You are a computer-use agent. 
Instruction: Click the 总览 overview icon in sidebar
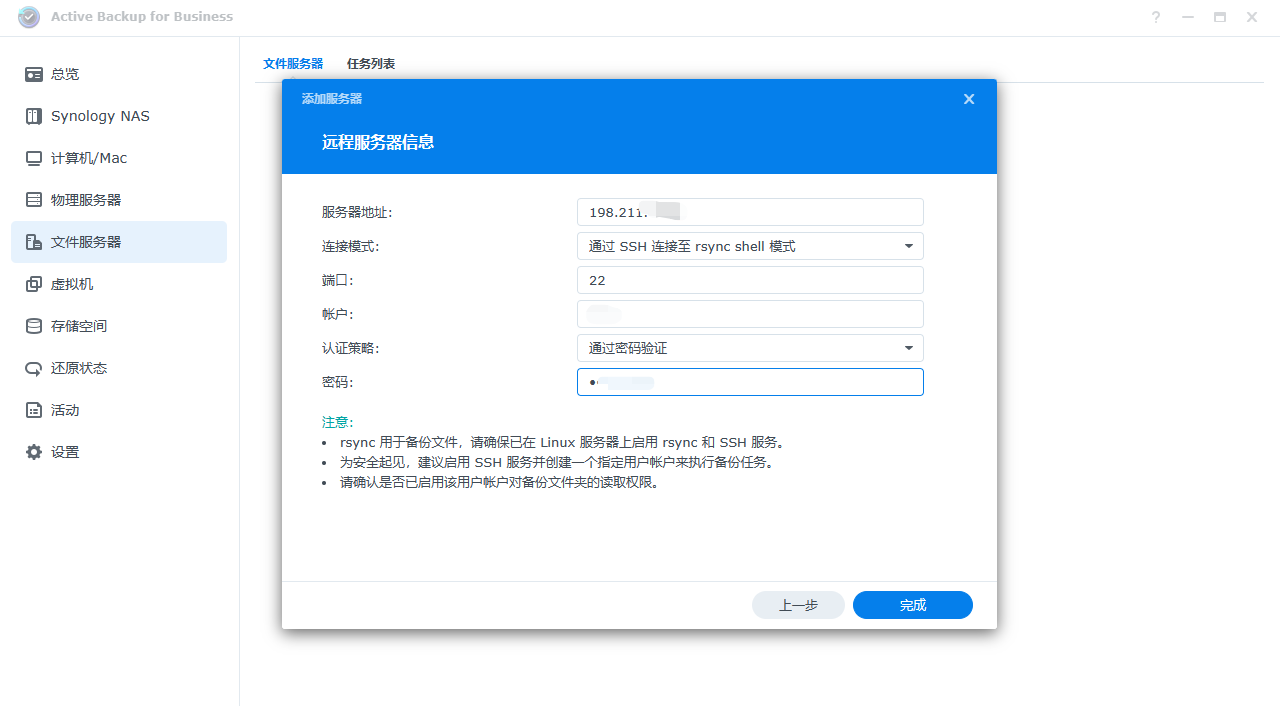coord(34,74)
